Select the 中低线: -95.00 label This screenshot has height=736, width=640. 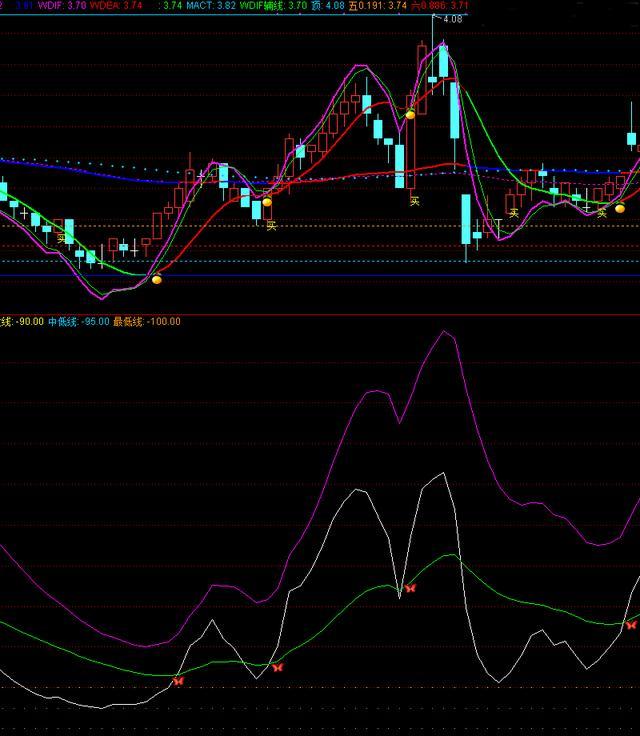point(79,322)
